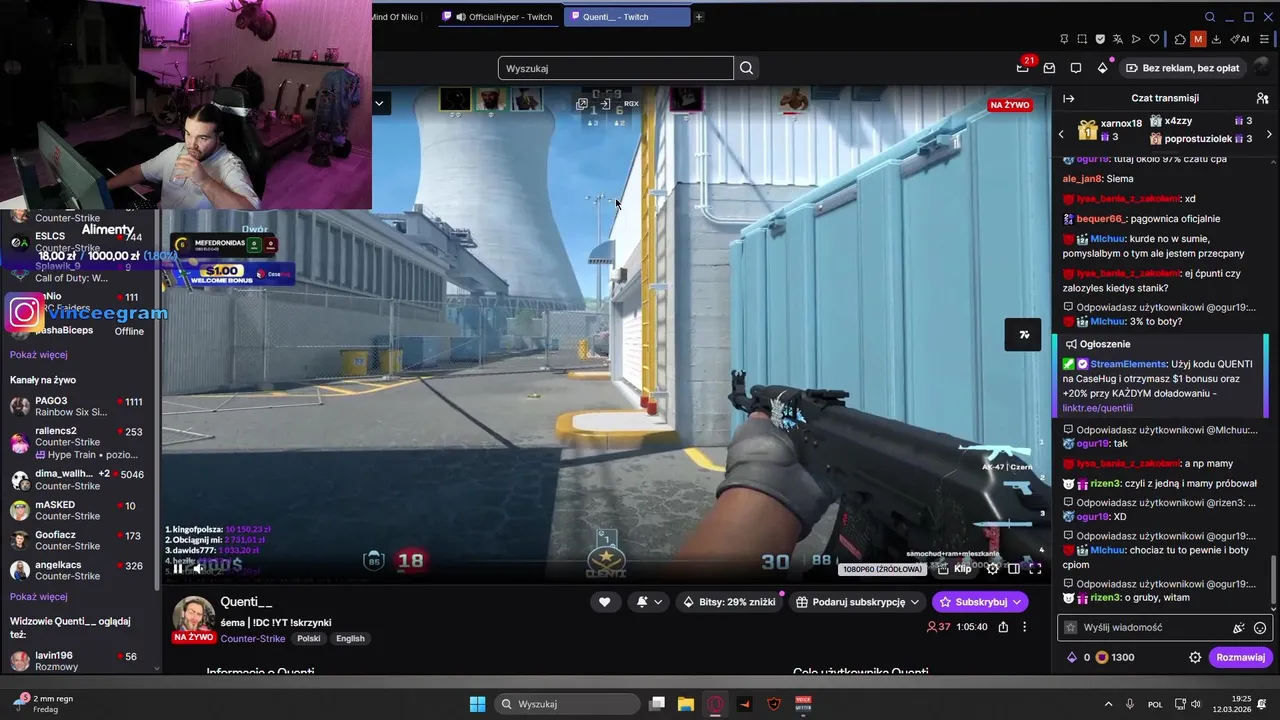Open the PAGO3 channel in the sidebar

tap(80, 406)
